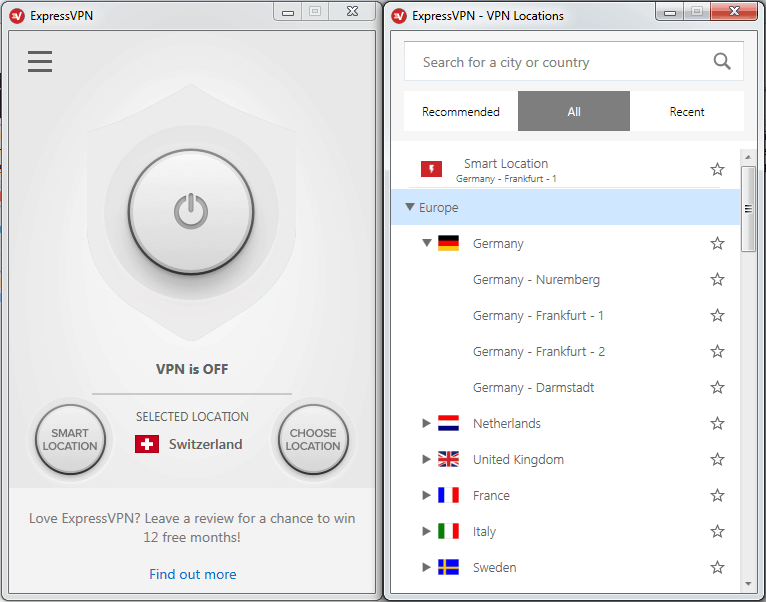
Task: Select the Italy country row
Action: coord(566,531)
